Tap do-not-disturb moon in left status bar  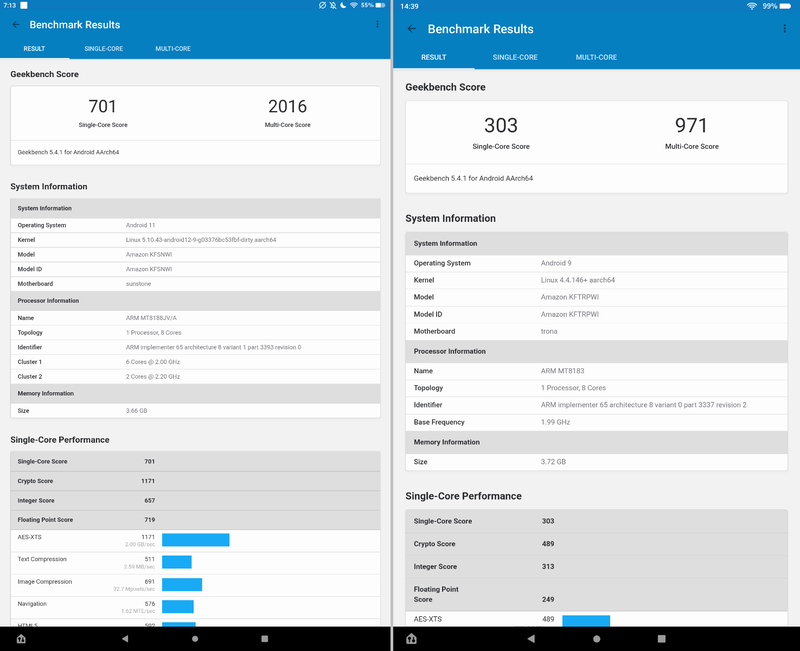343,5
